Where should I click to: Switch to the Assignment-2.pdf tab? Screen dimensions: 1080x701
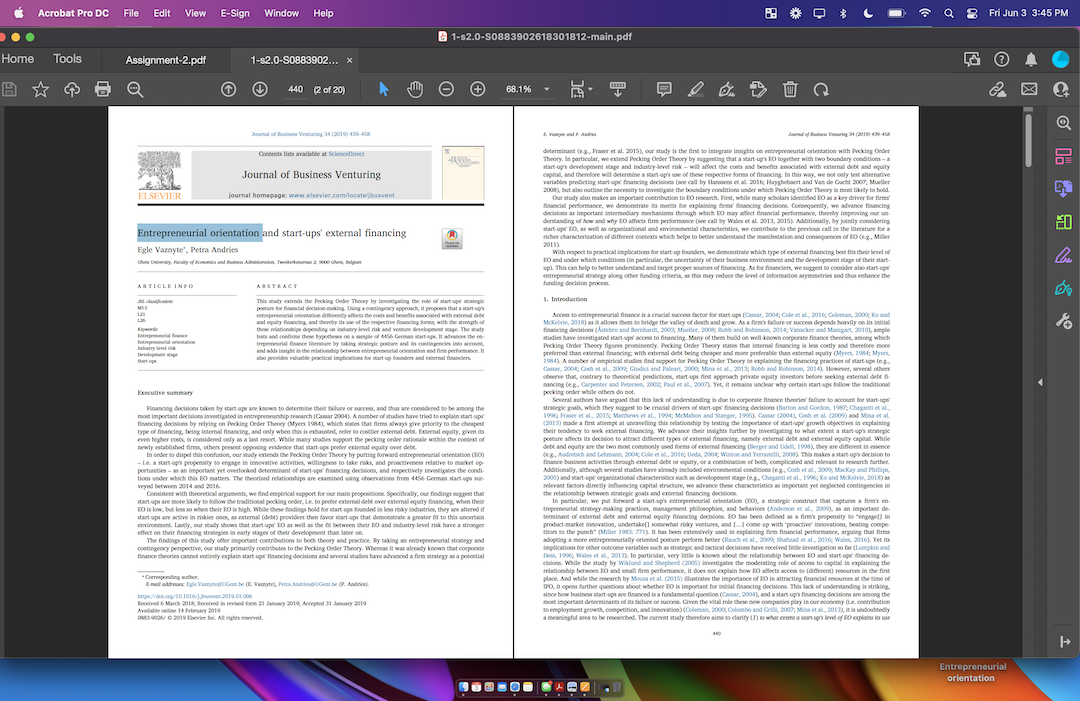pos(165,60)
